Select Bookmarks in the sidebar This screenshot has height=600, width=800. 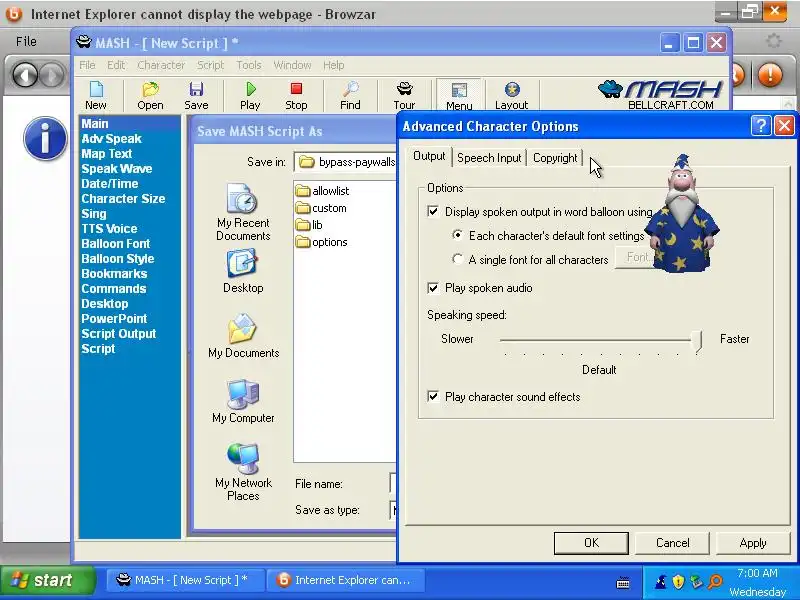[114, 274]
